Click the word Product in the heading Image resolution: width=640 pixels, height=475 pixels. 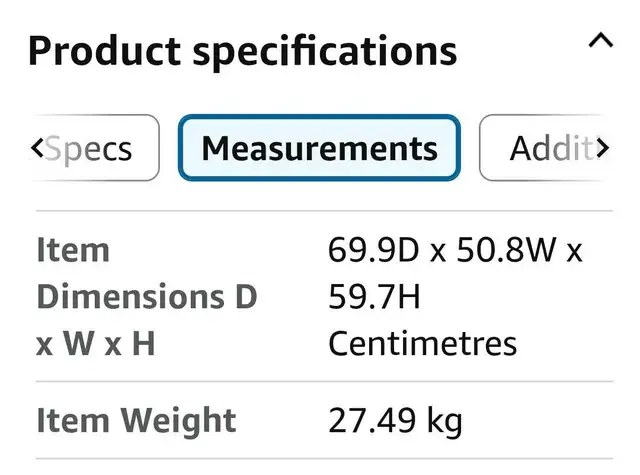104,51
